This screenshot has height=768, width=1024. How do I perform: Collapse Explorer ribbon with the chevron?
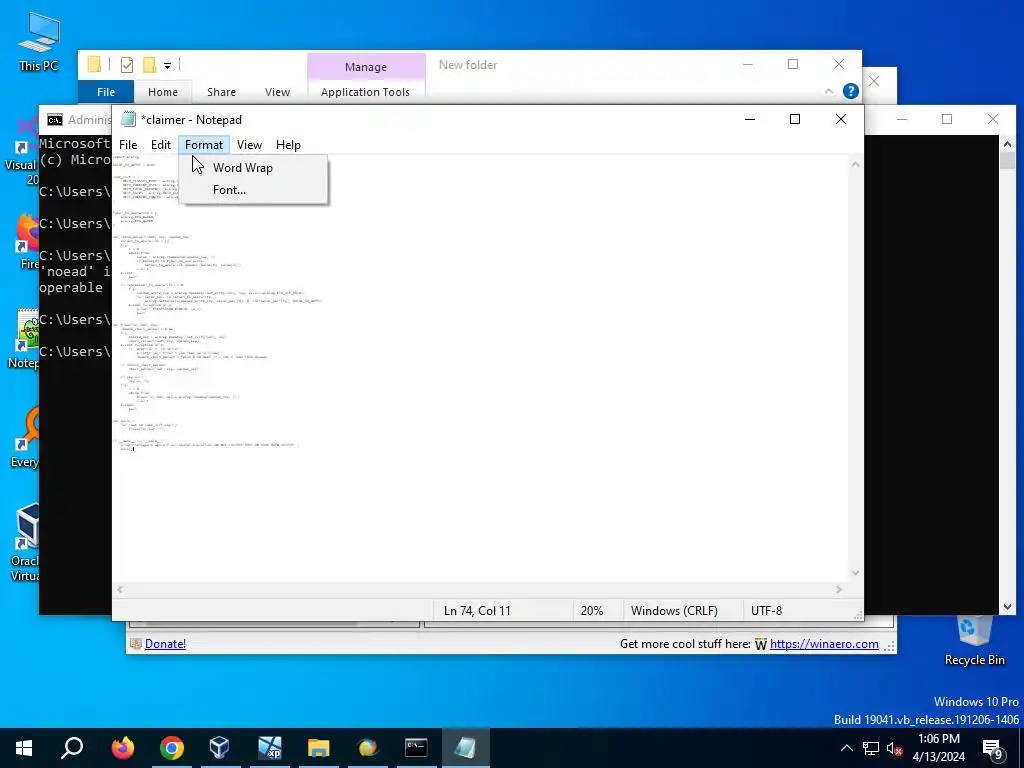click(x=829, y=91)
